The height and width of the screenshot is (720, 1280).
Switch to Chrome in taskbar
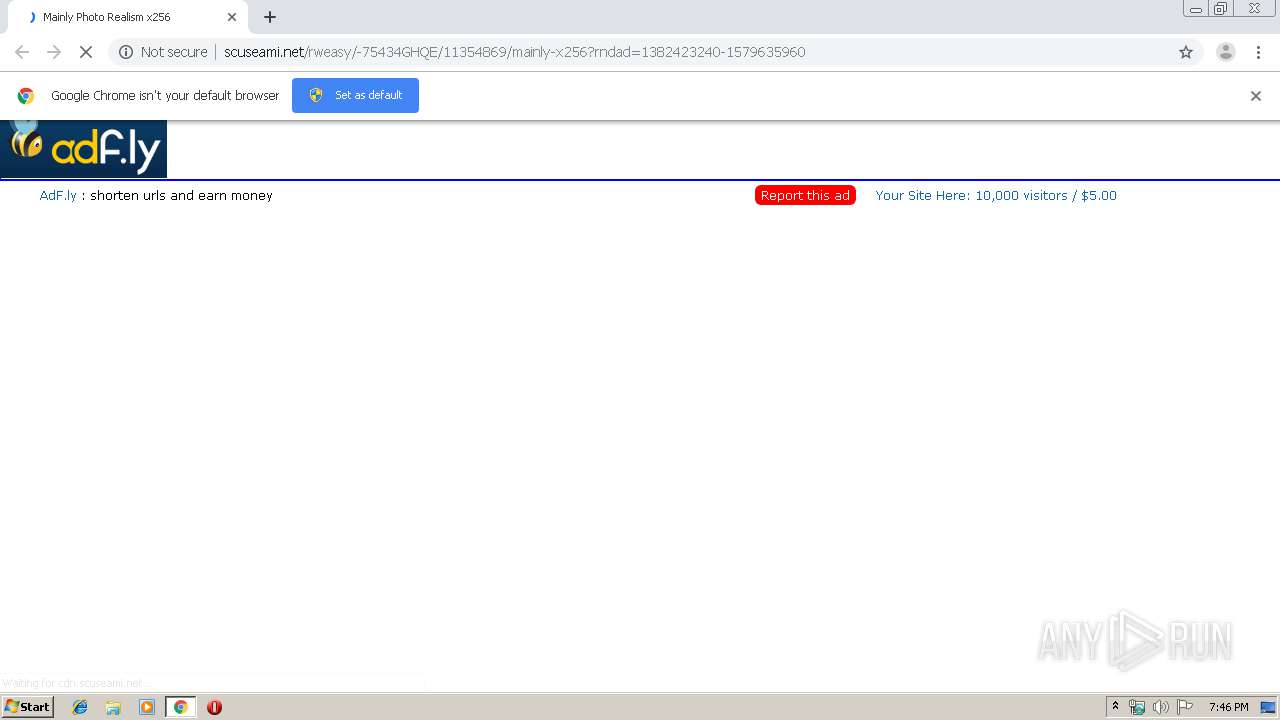[x=181, y=707]
